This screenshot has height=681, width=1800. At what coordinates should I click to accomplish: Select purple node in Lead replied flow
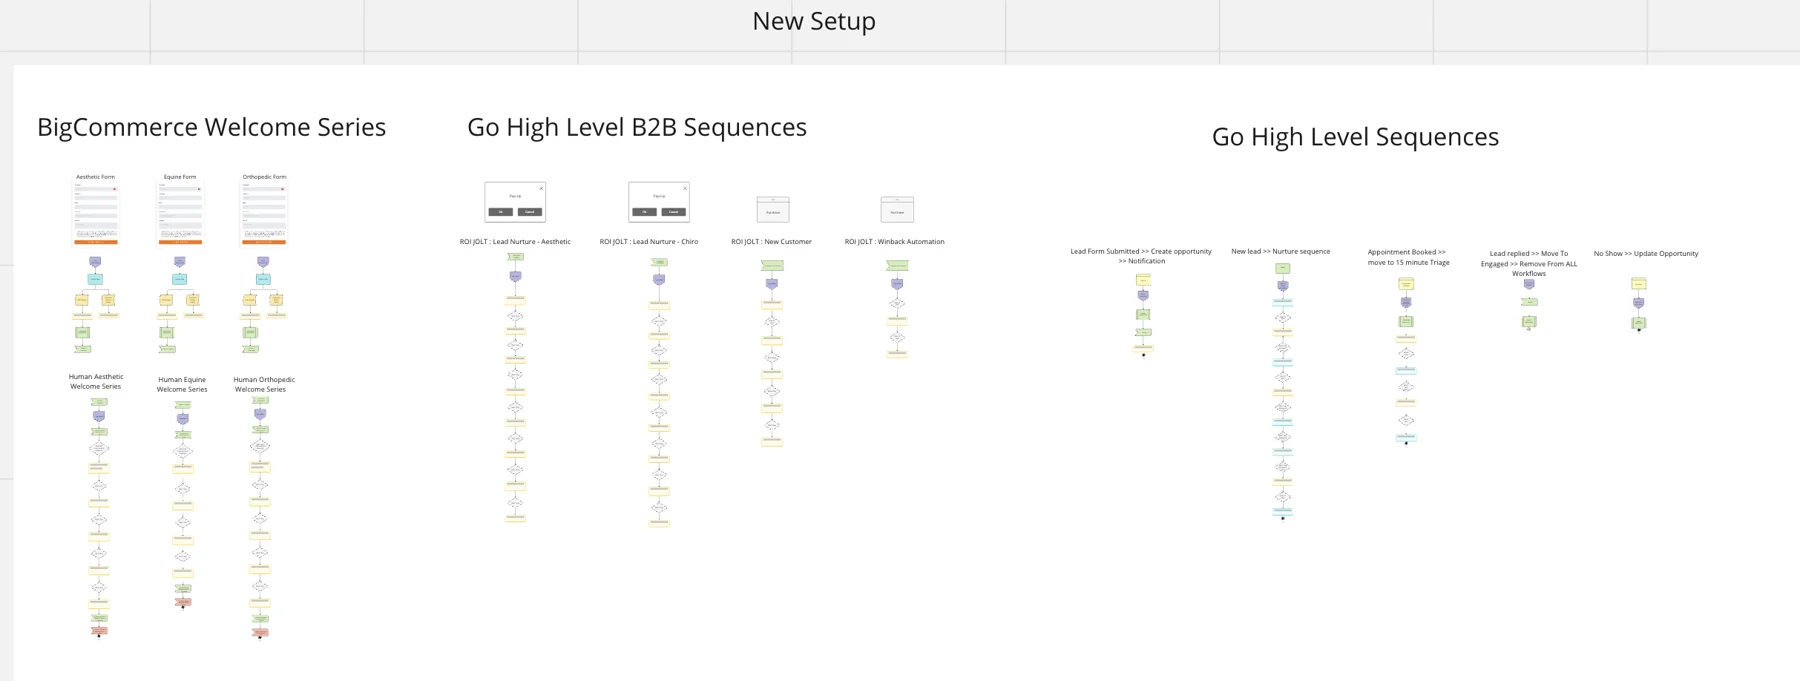tap(1529, 284)
